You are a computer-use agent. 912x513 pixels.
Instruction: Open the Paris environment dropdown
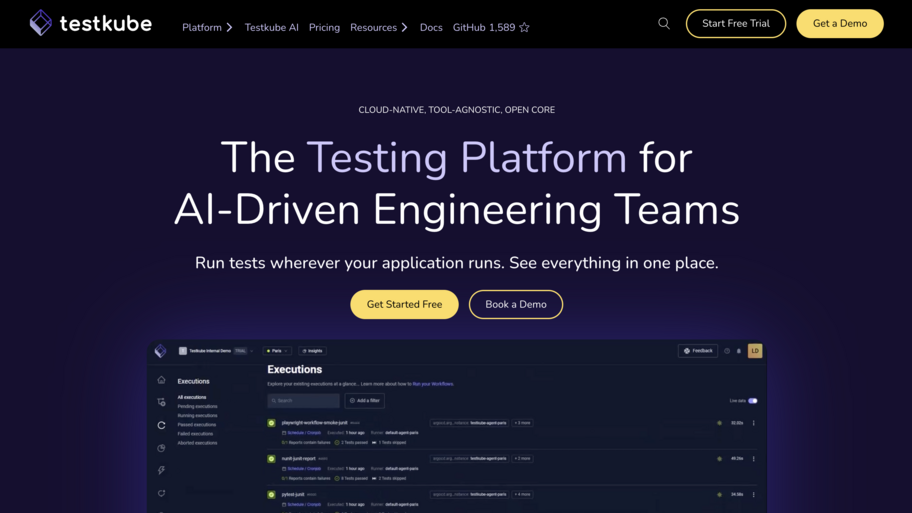point(277,351)
